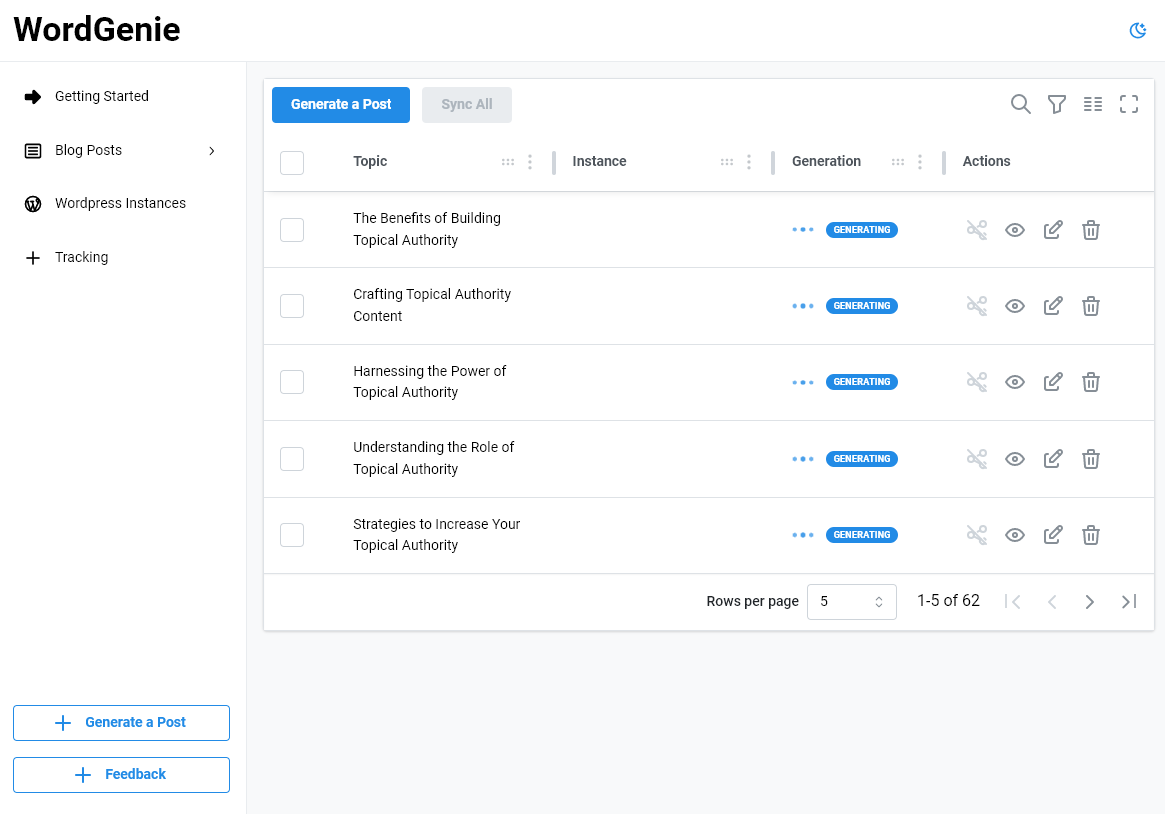The image size is (1165, 814).
Task: Edit 'Harnessing the Power of Topical Authority' post
Action: [x=1053, y=382]
